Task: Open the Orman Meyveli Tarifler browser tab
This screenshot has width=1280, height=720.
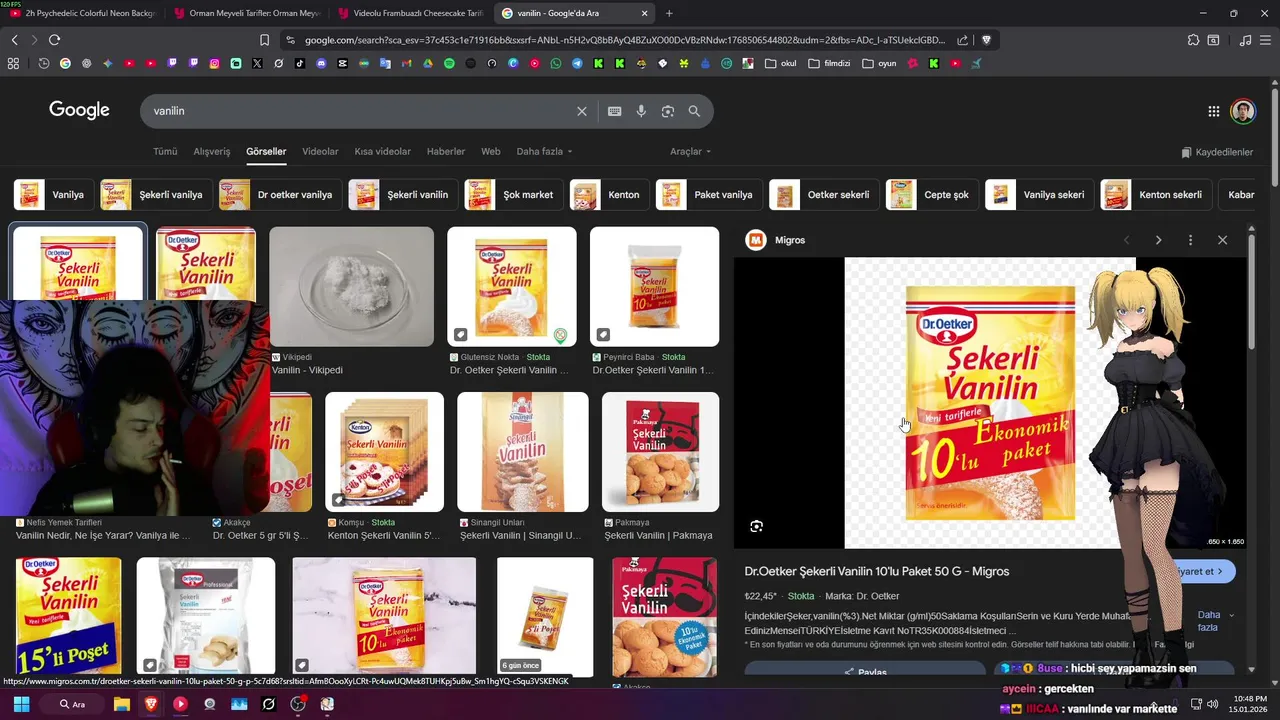Action: click(x=246, y=13)
